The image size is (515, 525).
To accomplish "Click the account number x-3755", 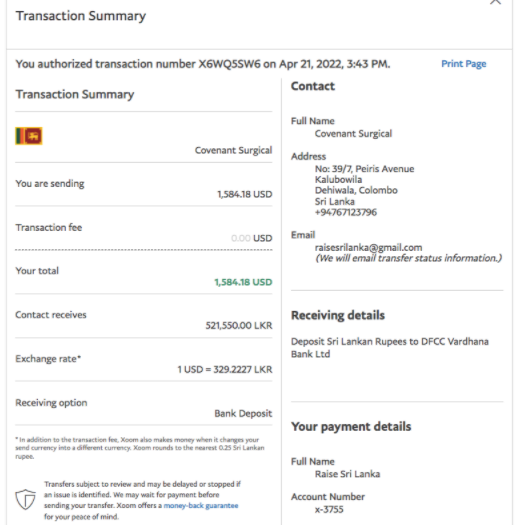I will tap(329, 509).
